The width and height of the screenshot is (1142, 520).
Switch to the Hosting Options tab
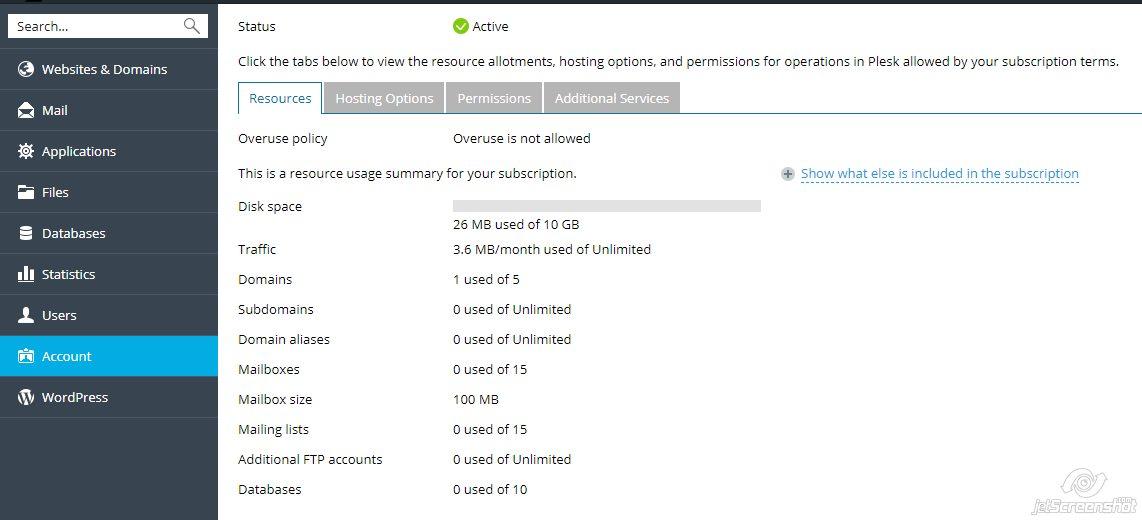(x=384, y=98)
